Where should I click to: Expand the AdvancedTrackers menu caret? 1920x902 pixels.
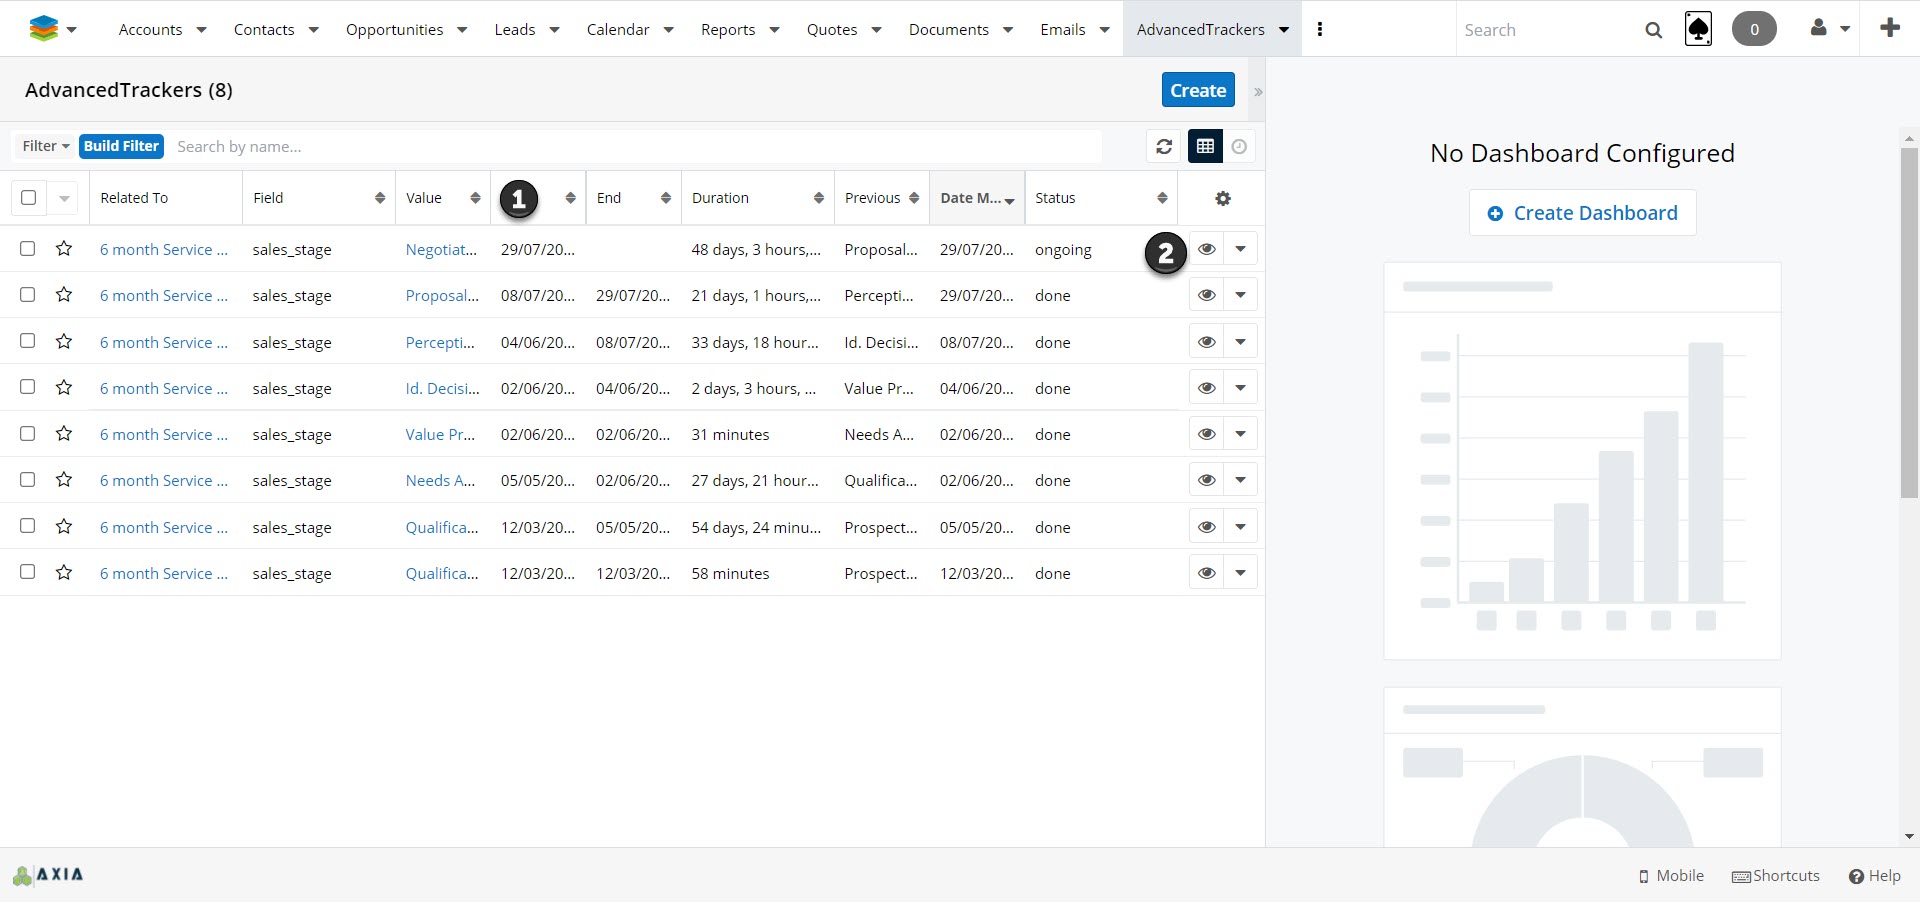pos(1284,30)
